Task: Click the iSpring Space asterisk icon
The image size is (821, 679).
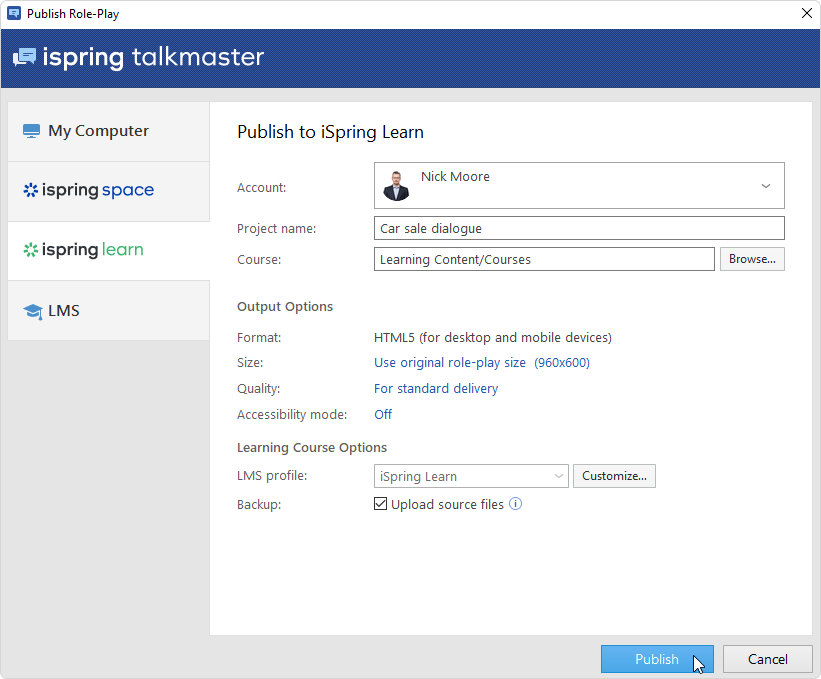Action: point(30,190)
